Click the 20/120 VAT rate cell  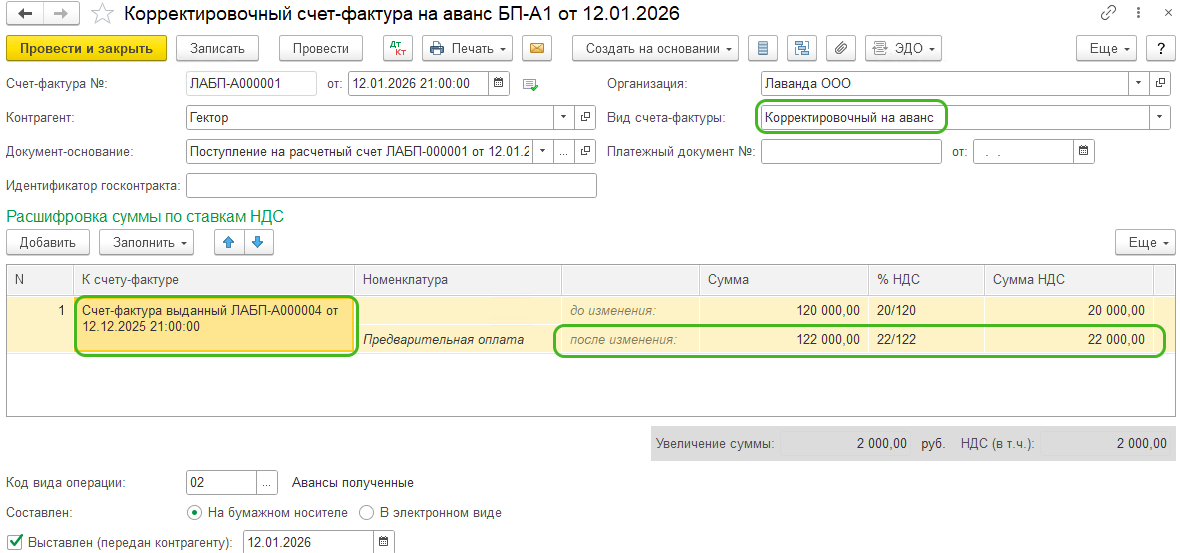pos(926,311)
